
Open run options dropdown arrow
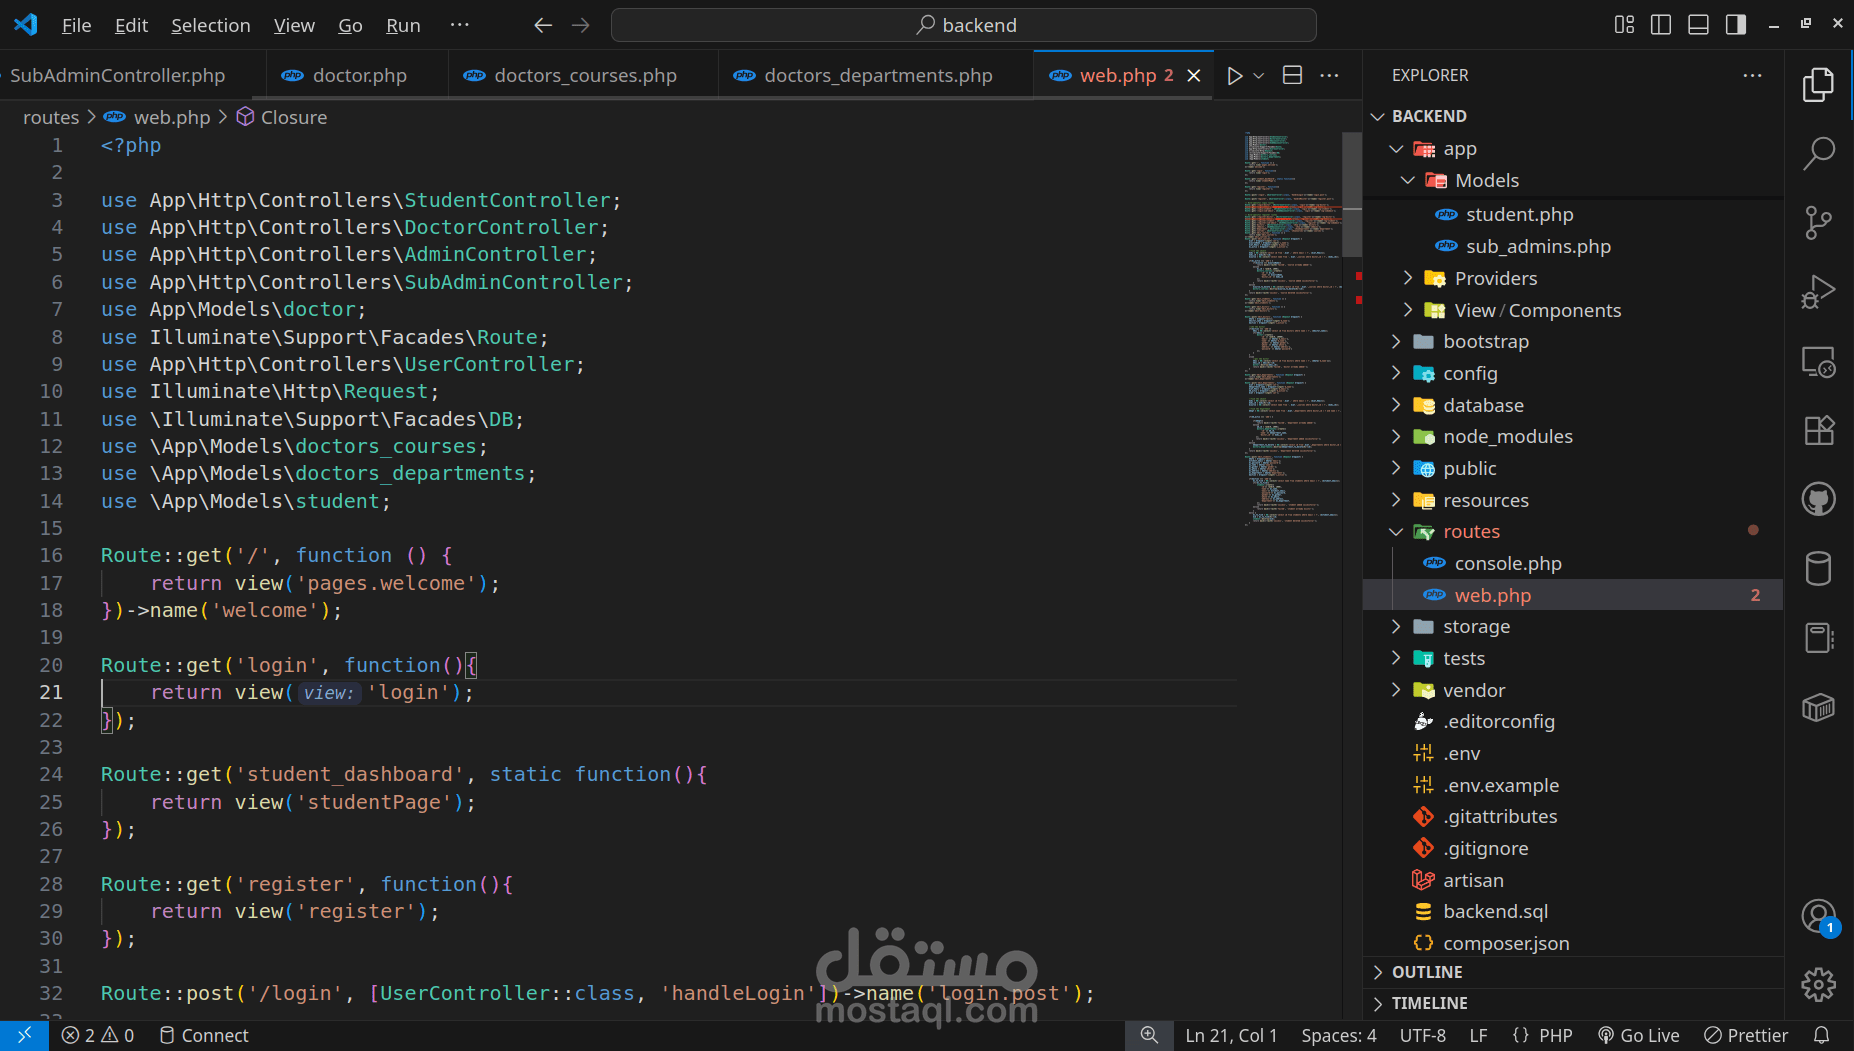pos(1259,76)
